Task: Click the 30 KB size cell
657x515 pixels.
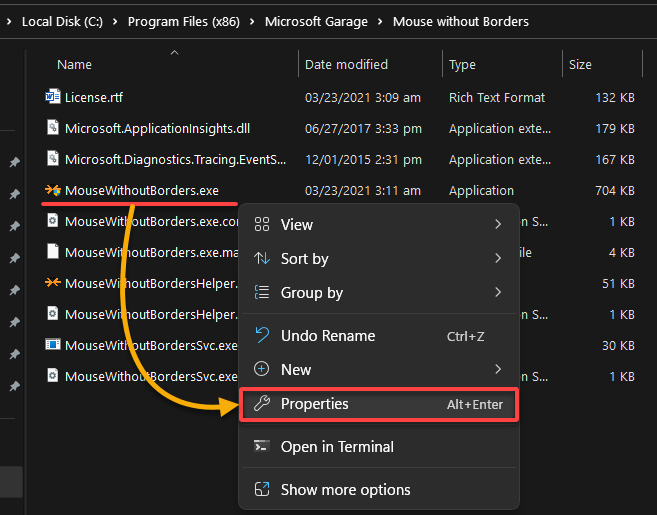Action: tap(618, 345)
